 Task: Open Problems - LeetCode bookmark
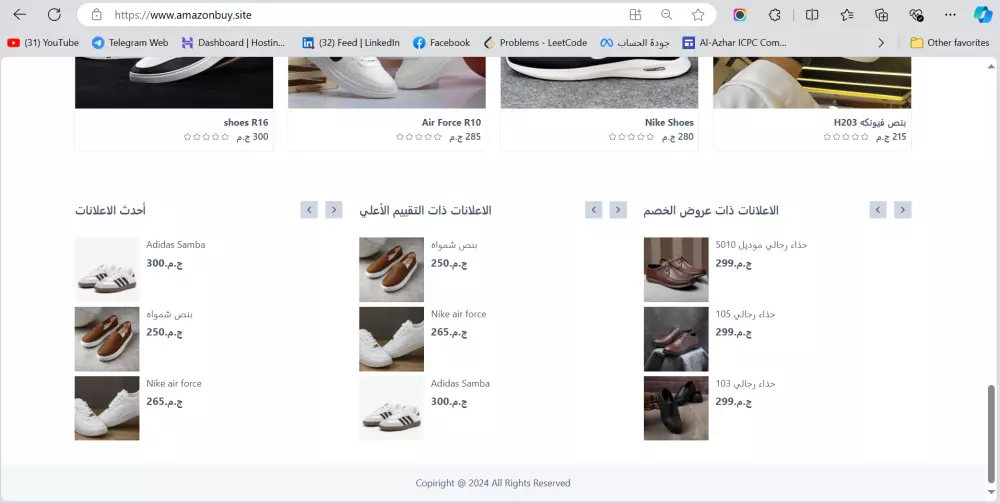pos(535,43)
